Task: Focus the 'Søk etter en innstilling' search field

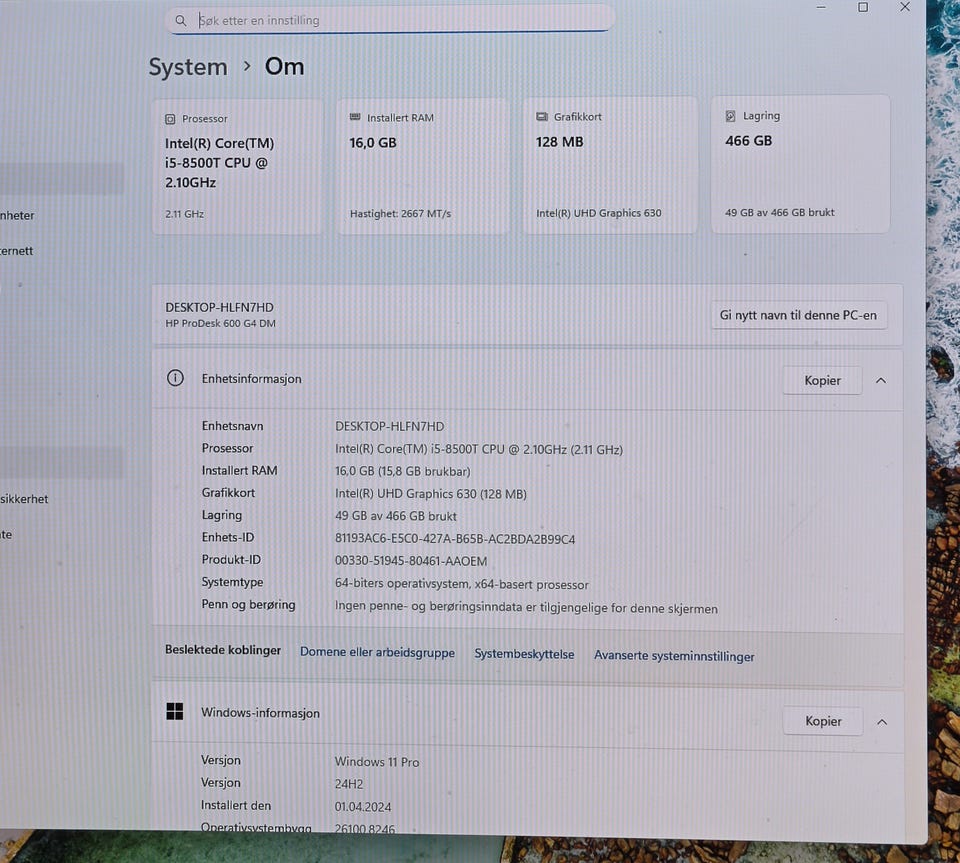Action: tap(390, 20)
